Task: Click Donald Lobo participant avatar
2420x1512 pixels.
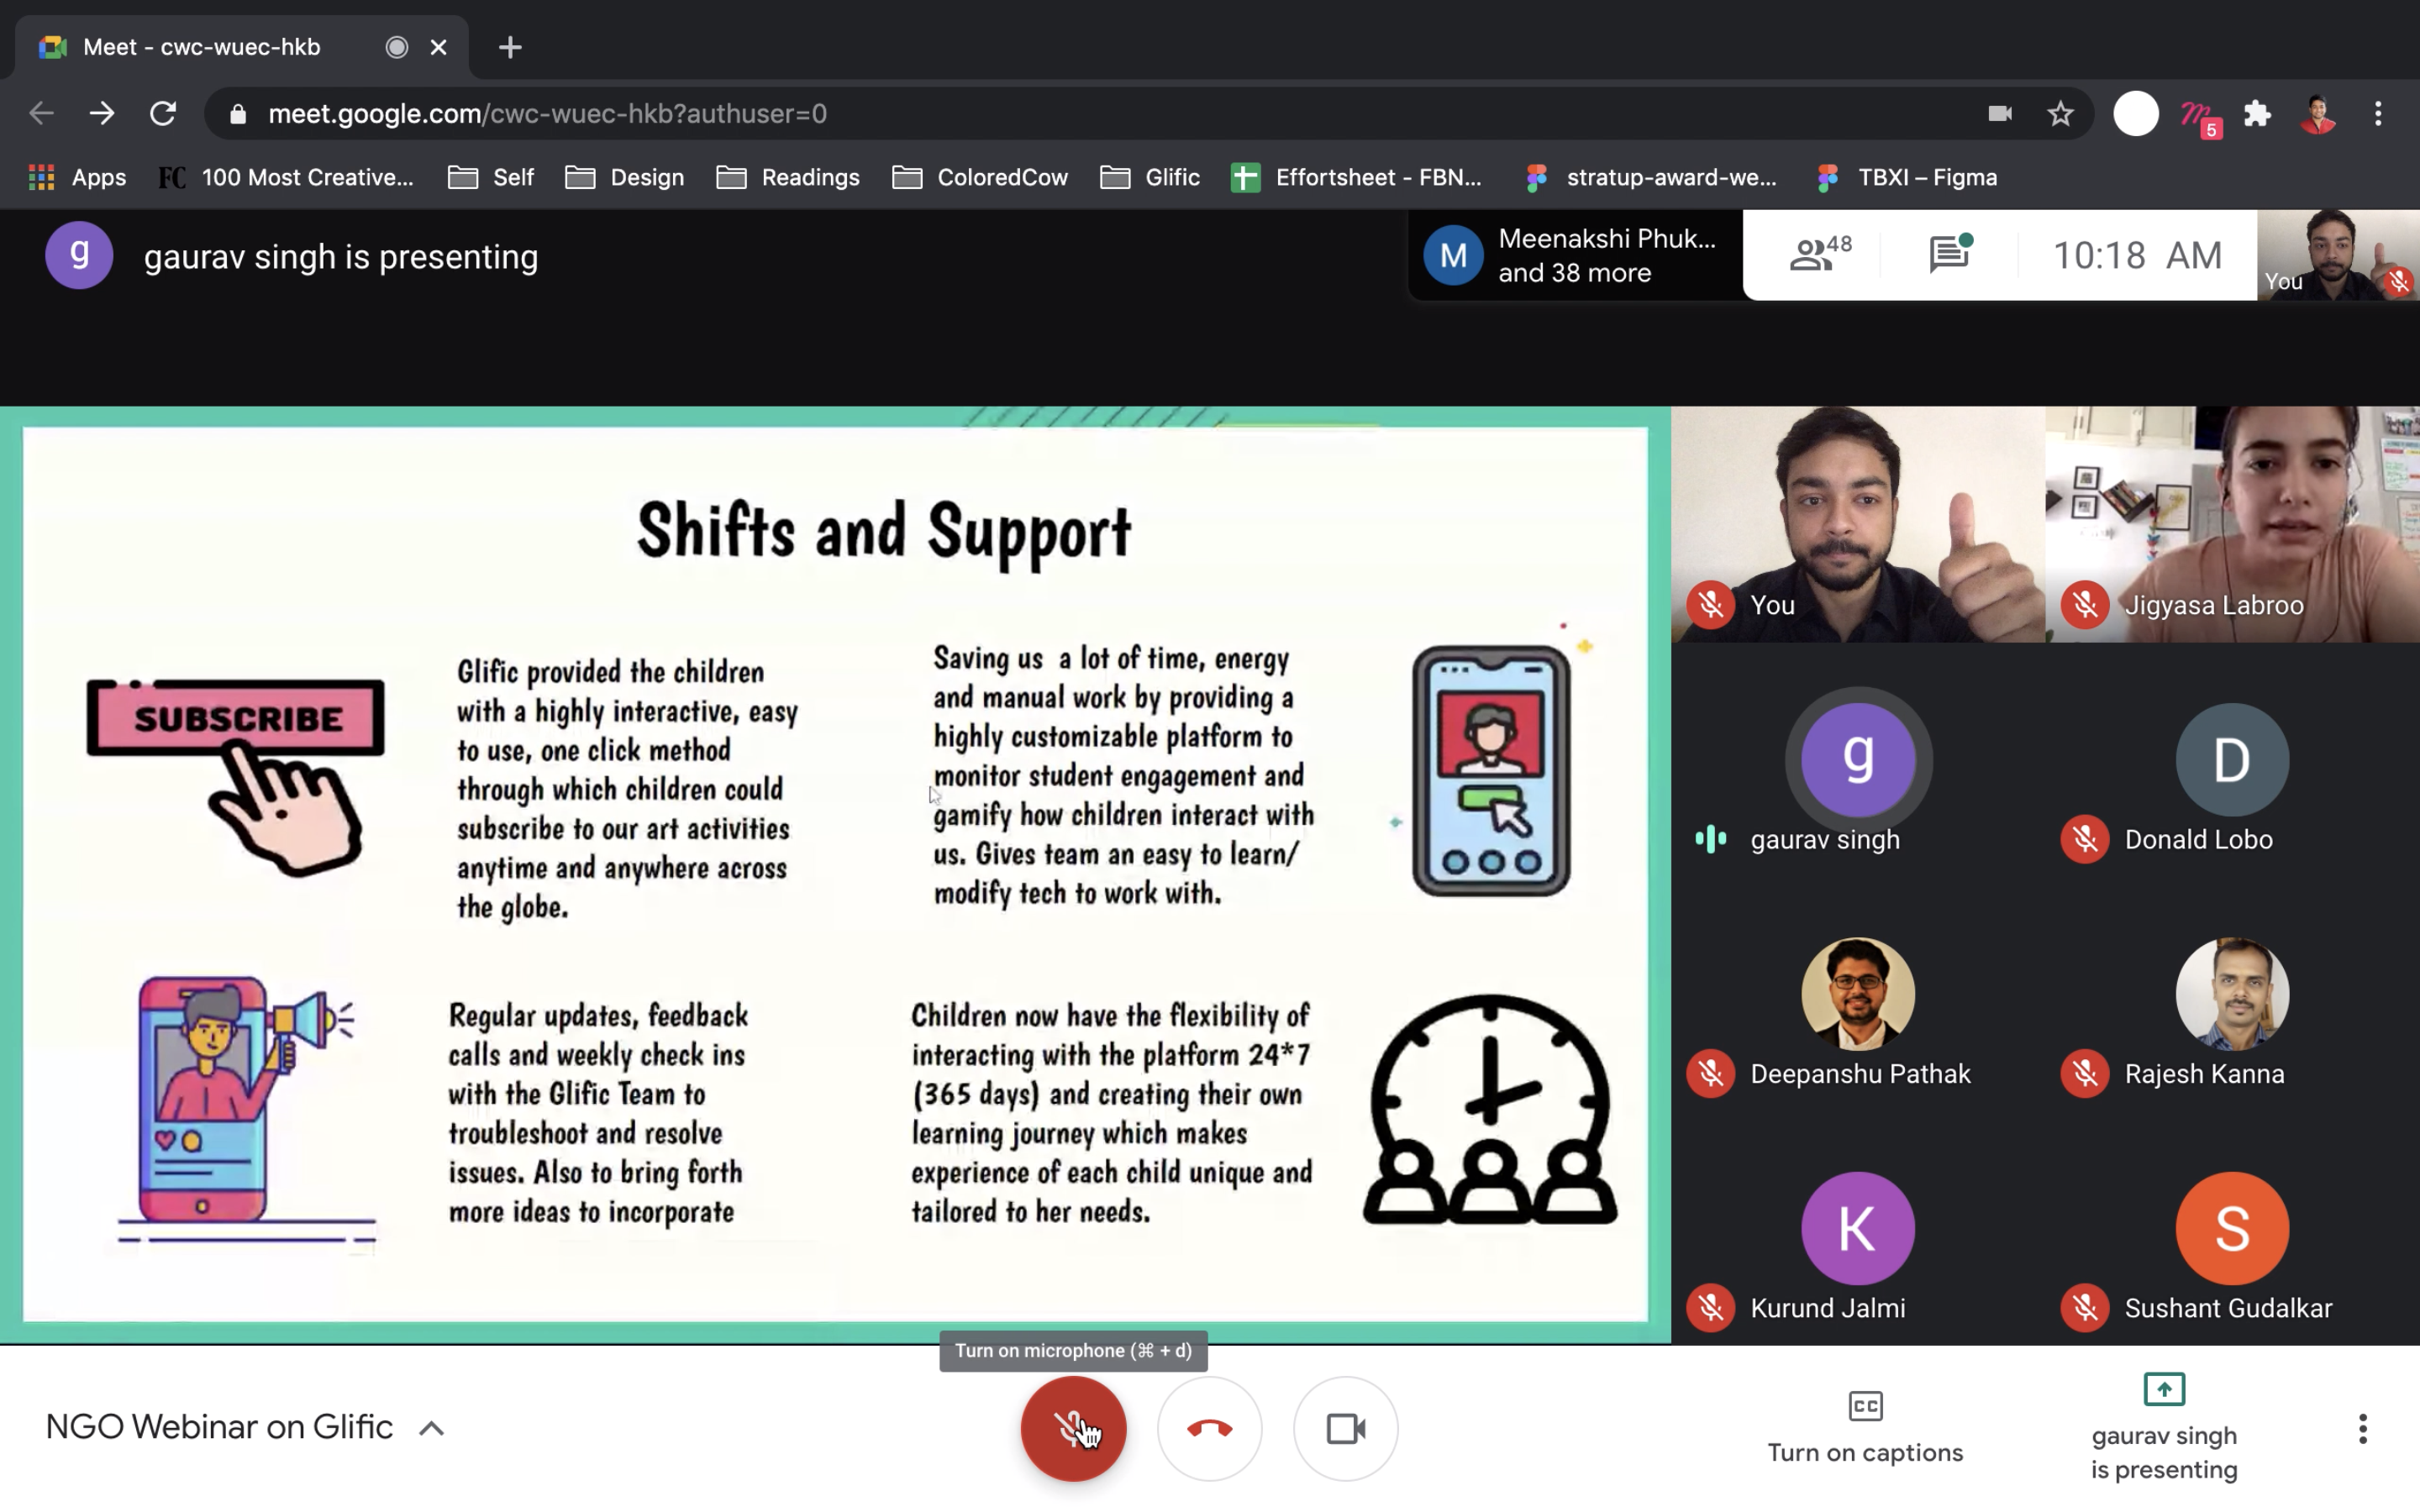Action: (2232, 759)
